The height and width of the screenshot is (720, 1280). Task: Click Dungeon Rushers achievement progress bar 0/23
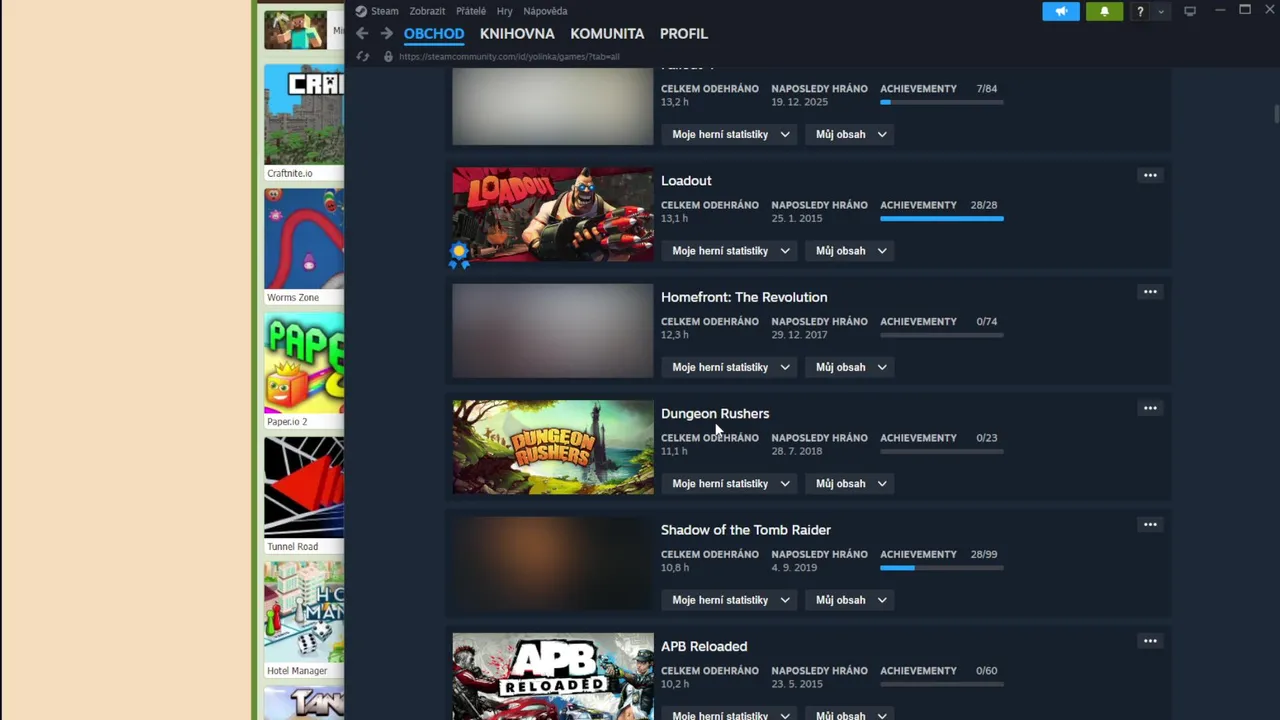[x=941, y=451]
